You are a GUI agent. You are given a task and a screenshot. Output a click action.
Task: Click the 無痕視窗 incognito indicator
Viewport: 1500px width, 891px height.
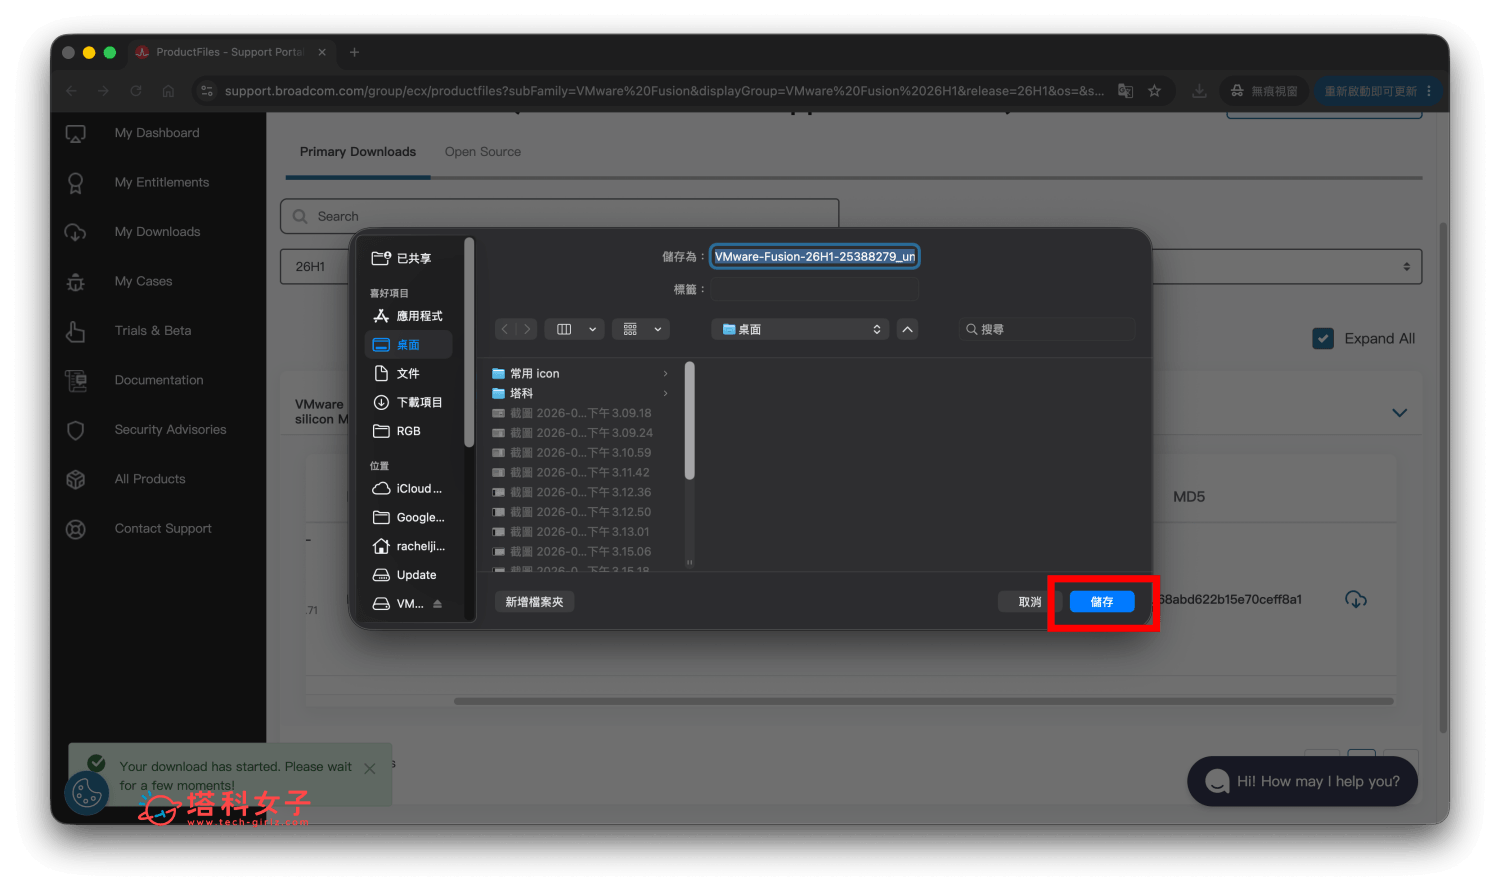pos(1265,91)
